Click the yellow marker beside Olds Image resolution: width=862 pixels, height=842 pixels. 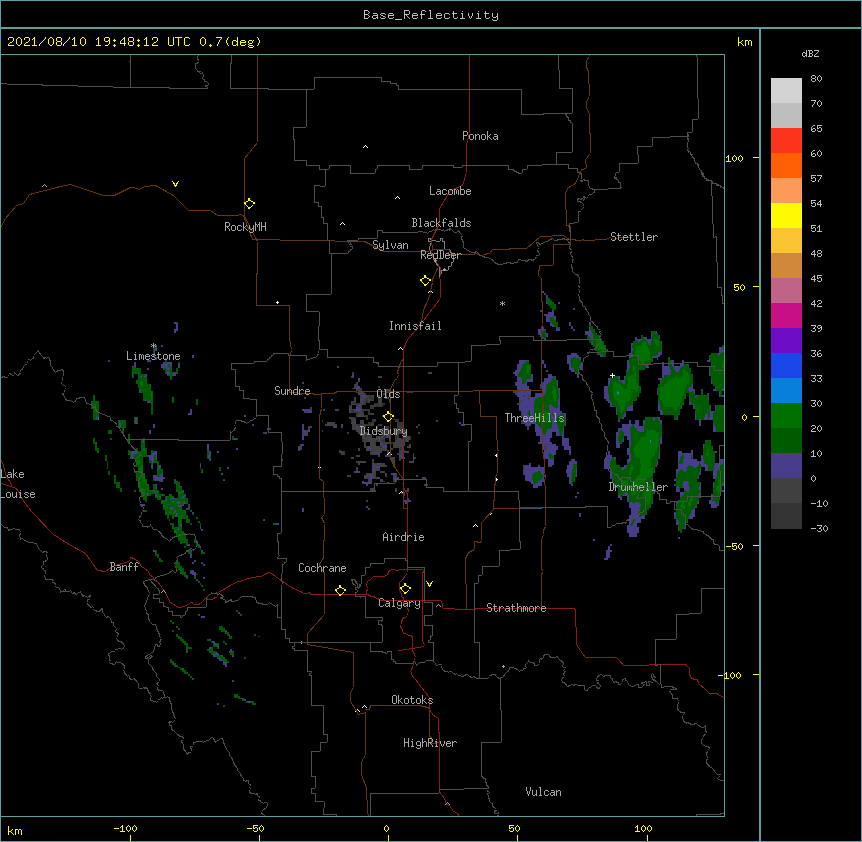click(388, 416)
